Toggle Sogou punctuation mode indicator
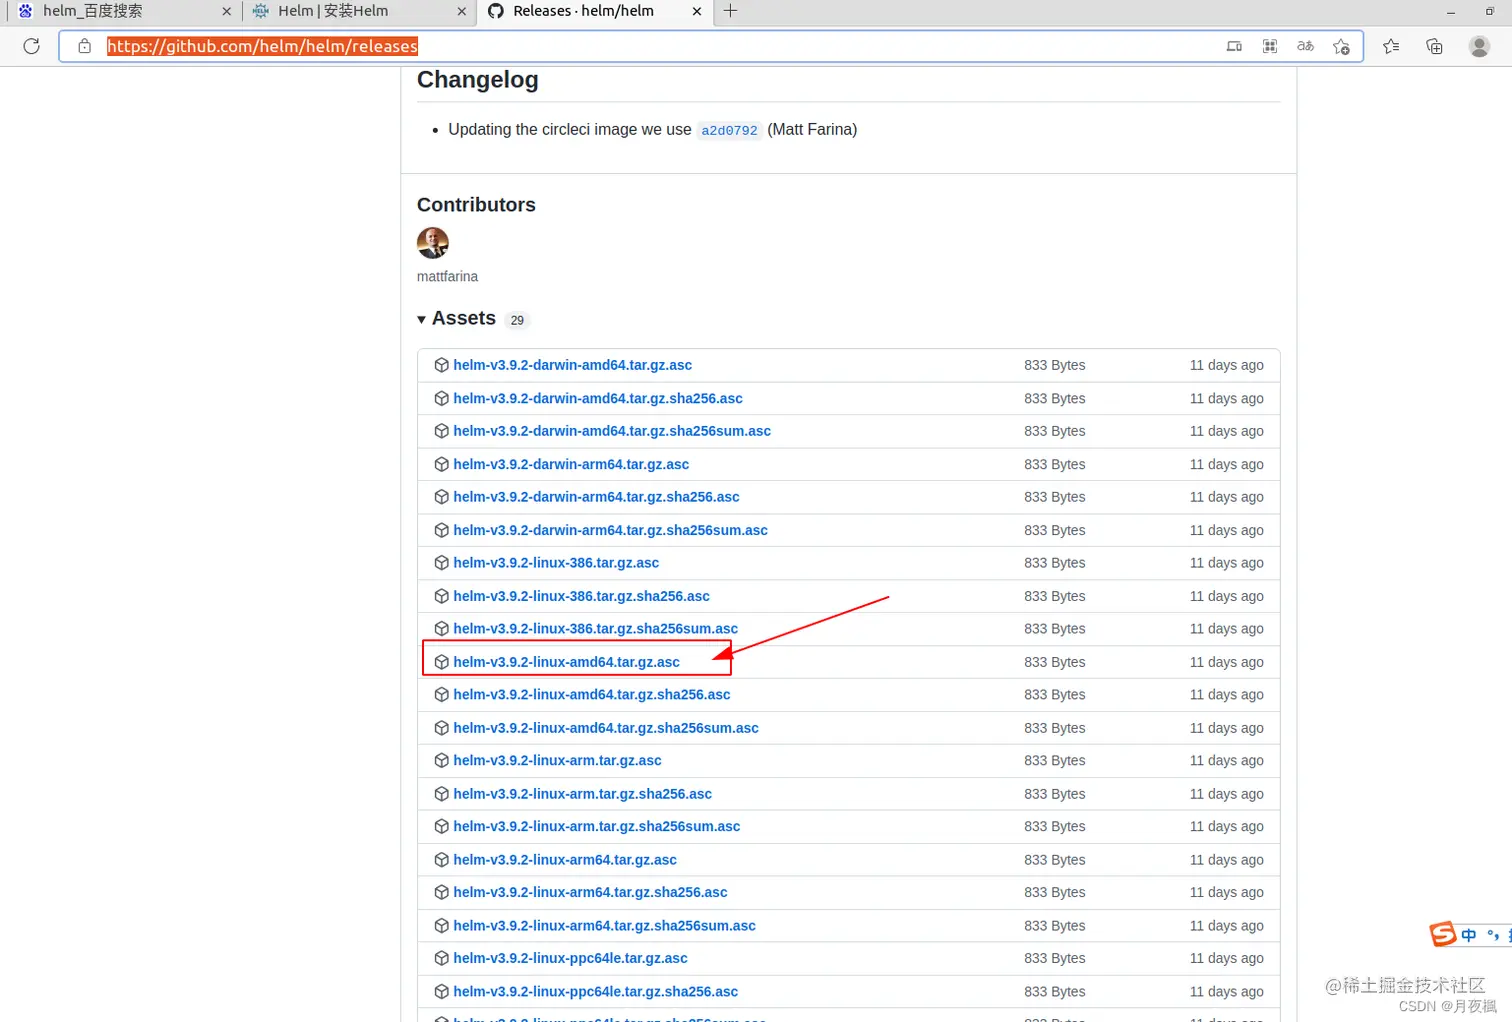The height and width of the screenshot is (1022, 1512). click(x=1492, y=935)
